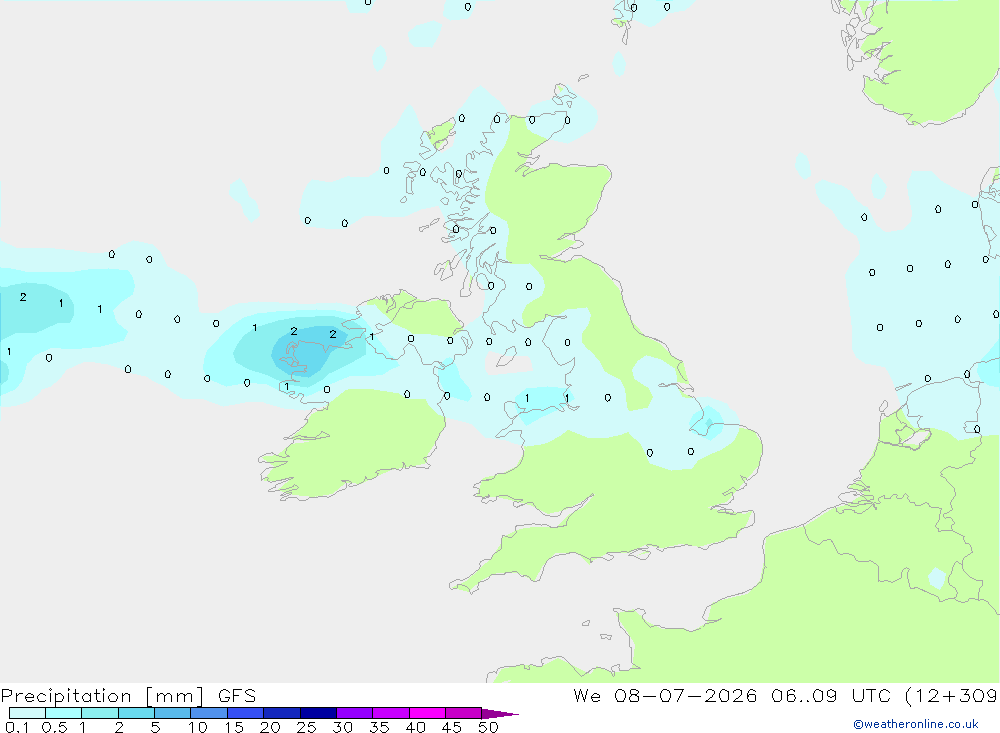The width and height of the screenshot is (1000, 733).
Task: Click the 0.1–0.5 mm palest cyan legend swatch
Action: point(27,713)
